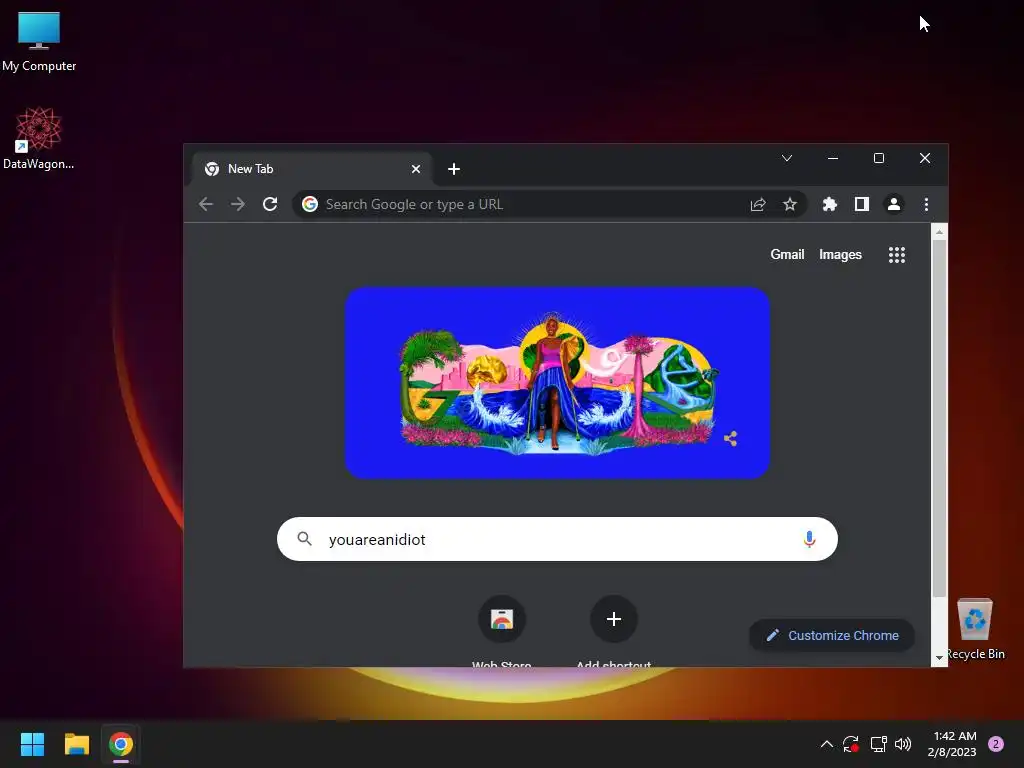The height and width of the screenshot is (768, 1024).
Task: Select the New Tab tab
Action: pos(312,169)
